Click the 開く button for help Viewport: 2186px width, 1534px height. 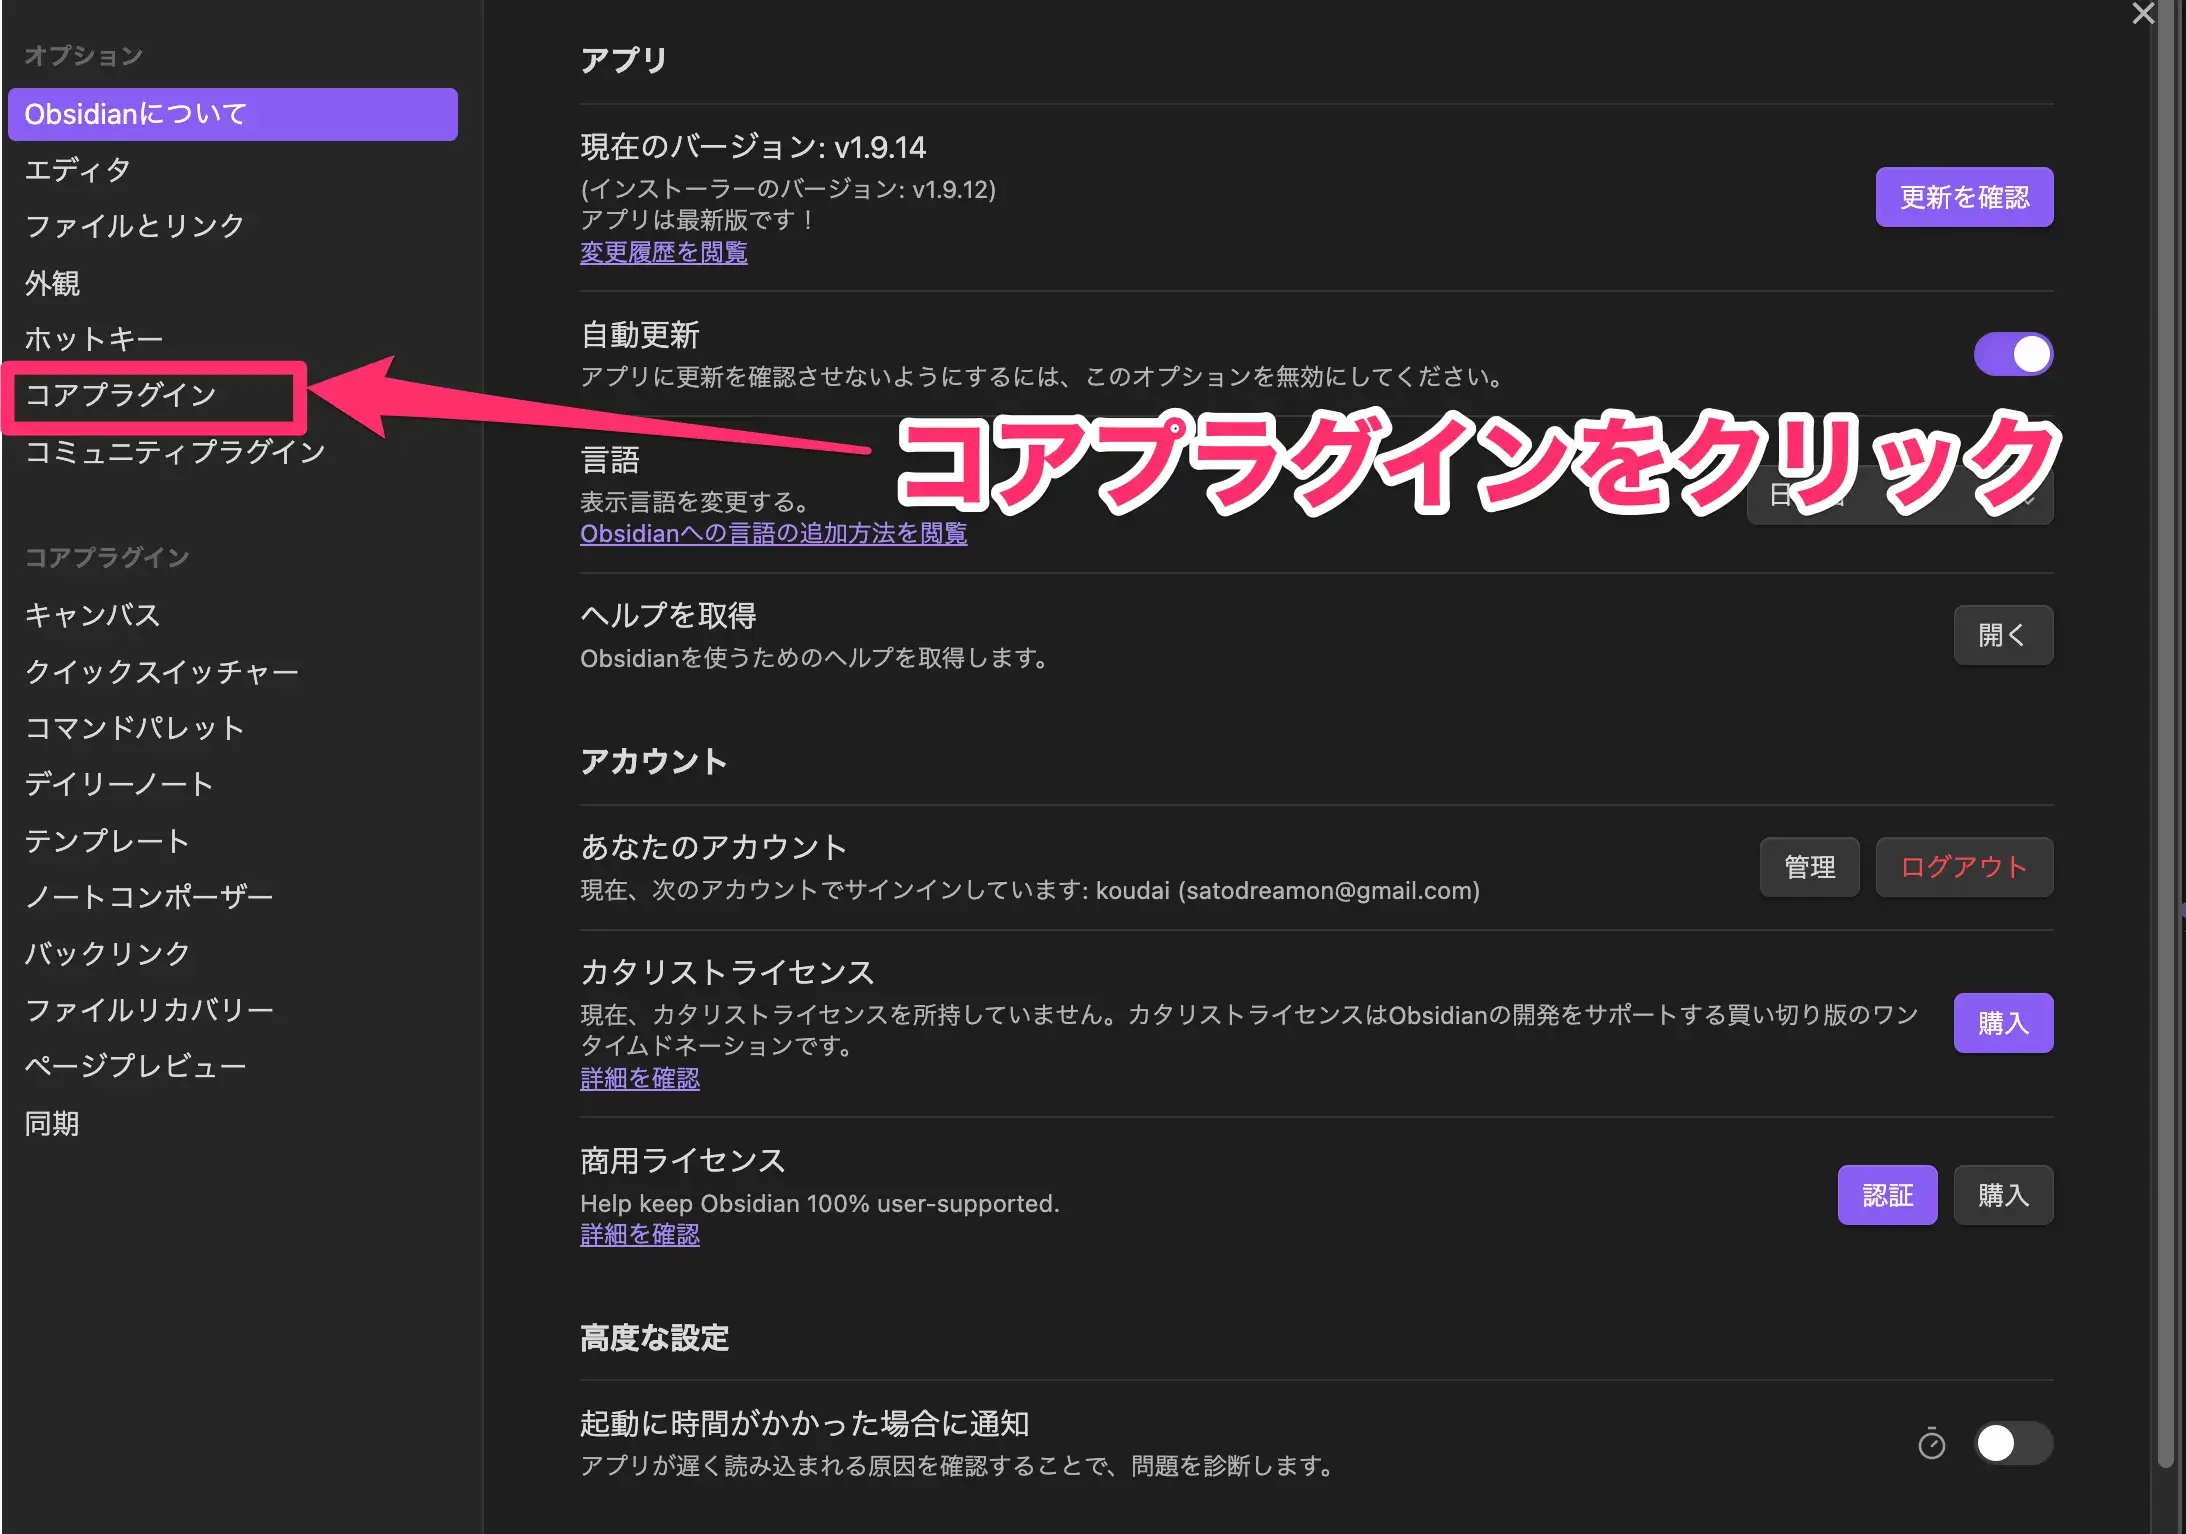tap(2003, 635)
